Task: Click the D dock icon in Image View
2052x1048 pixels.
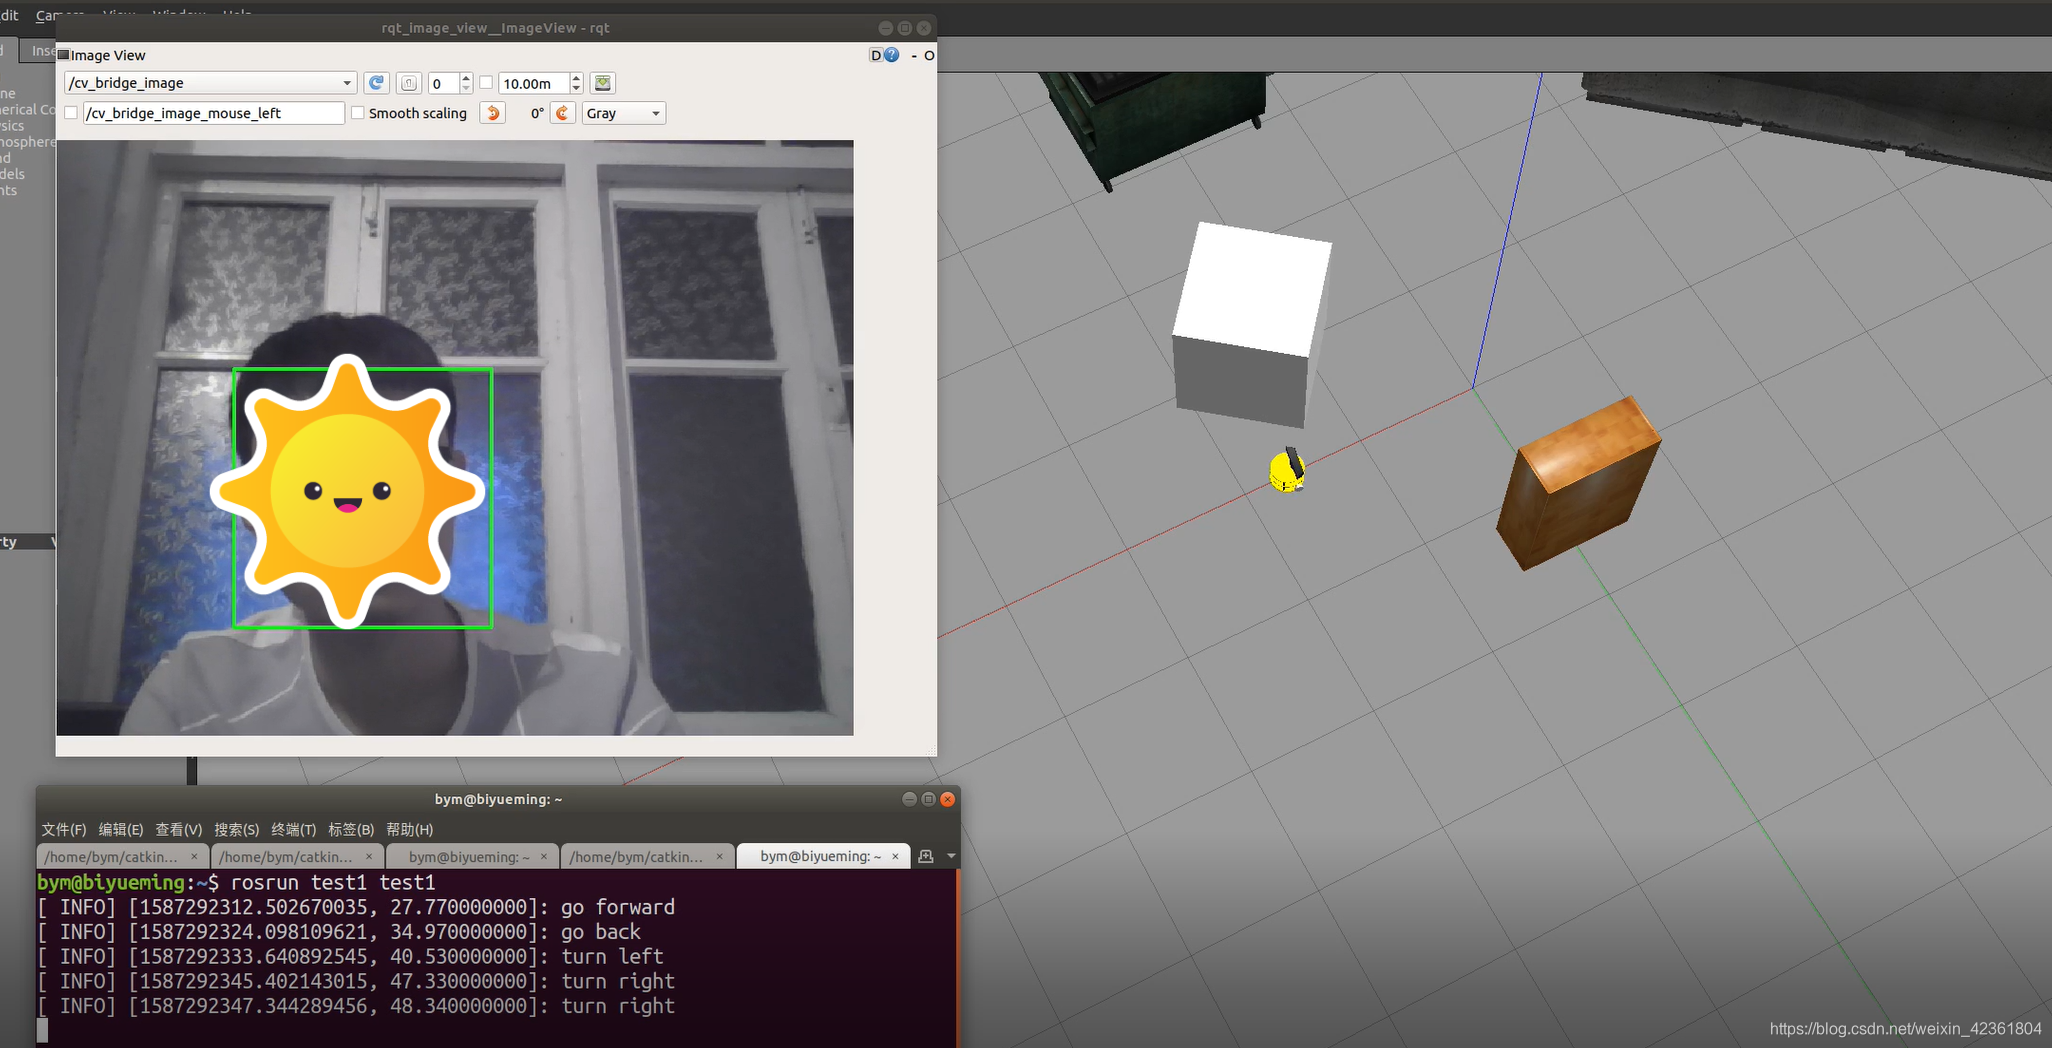Action: point(876,55)
